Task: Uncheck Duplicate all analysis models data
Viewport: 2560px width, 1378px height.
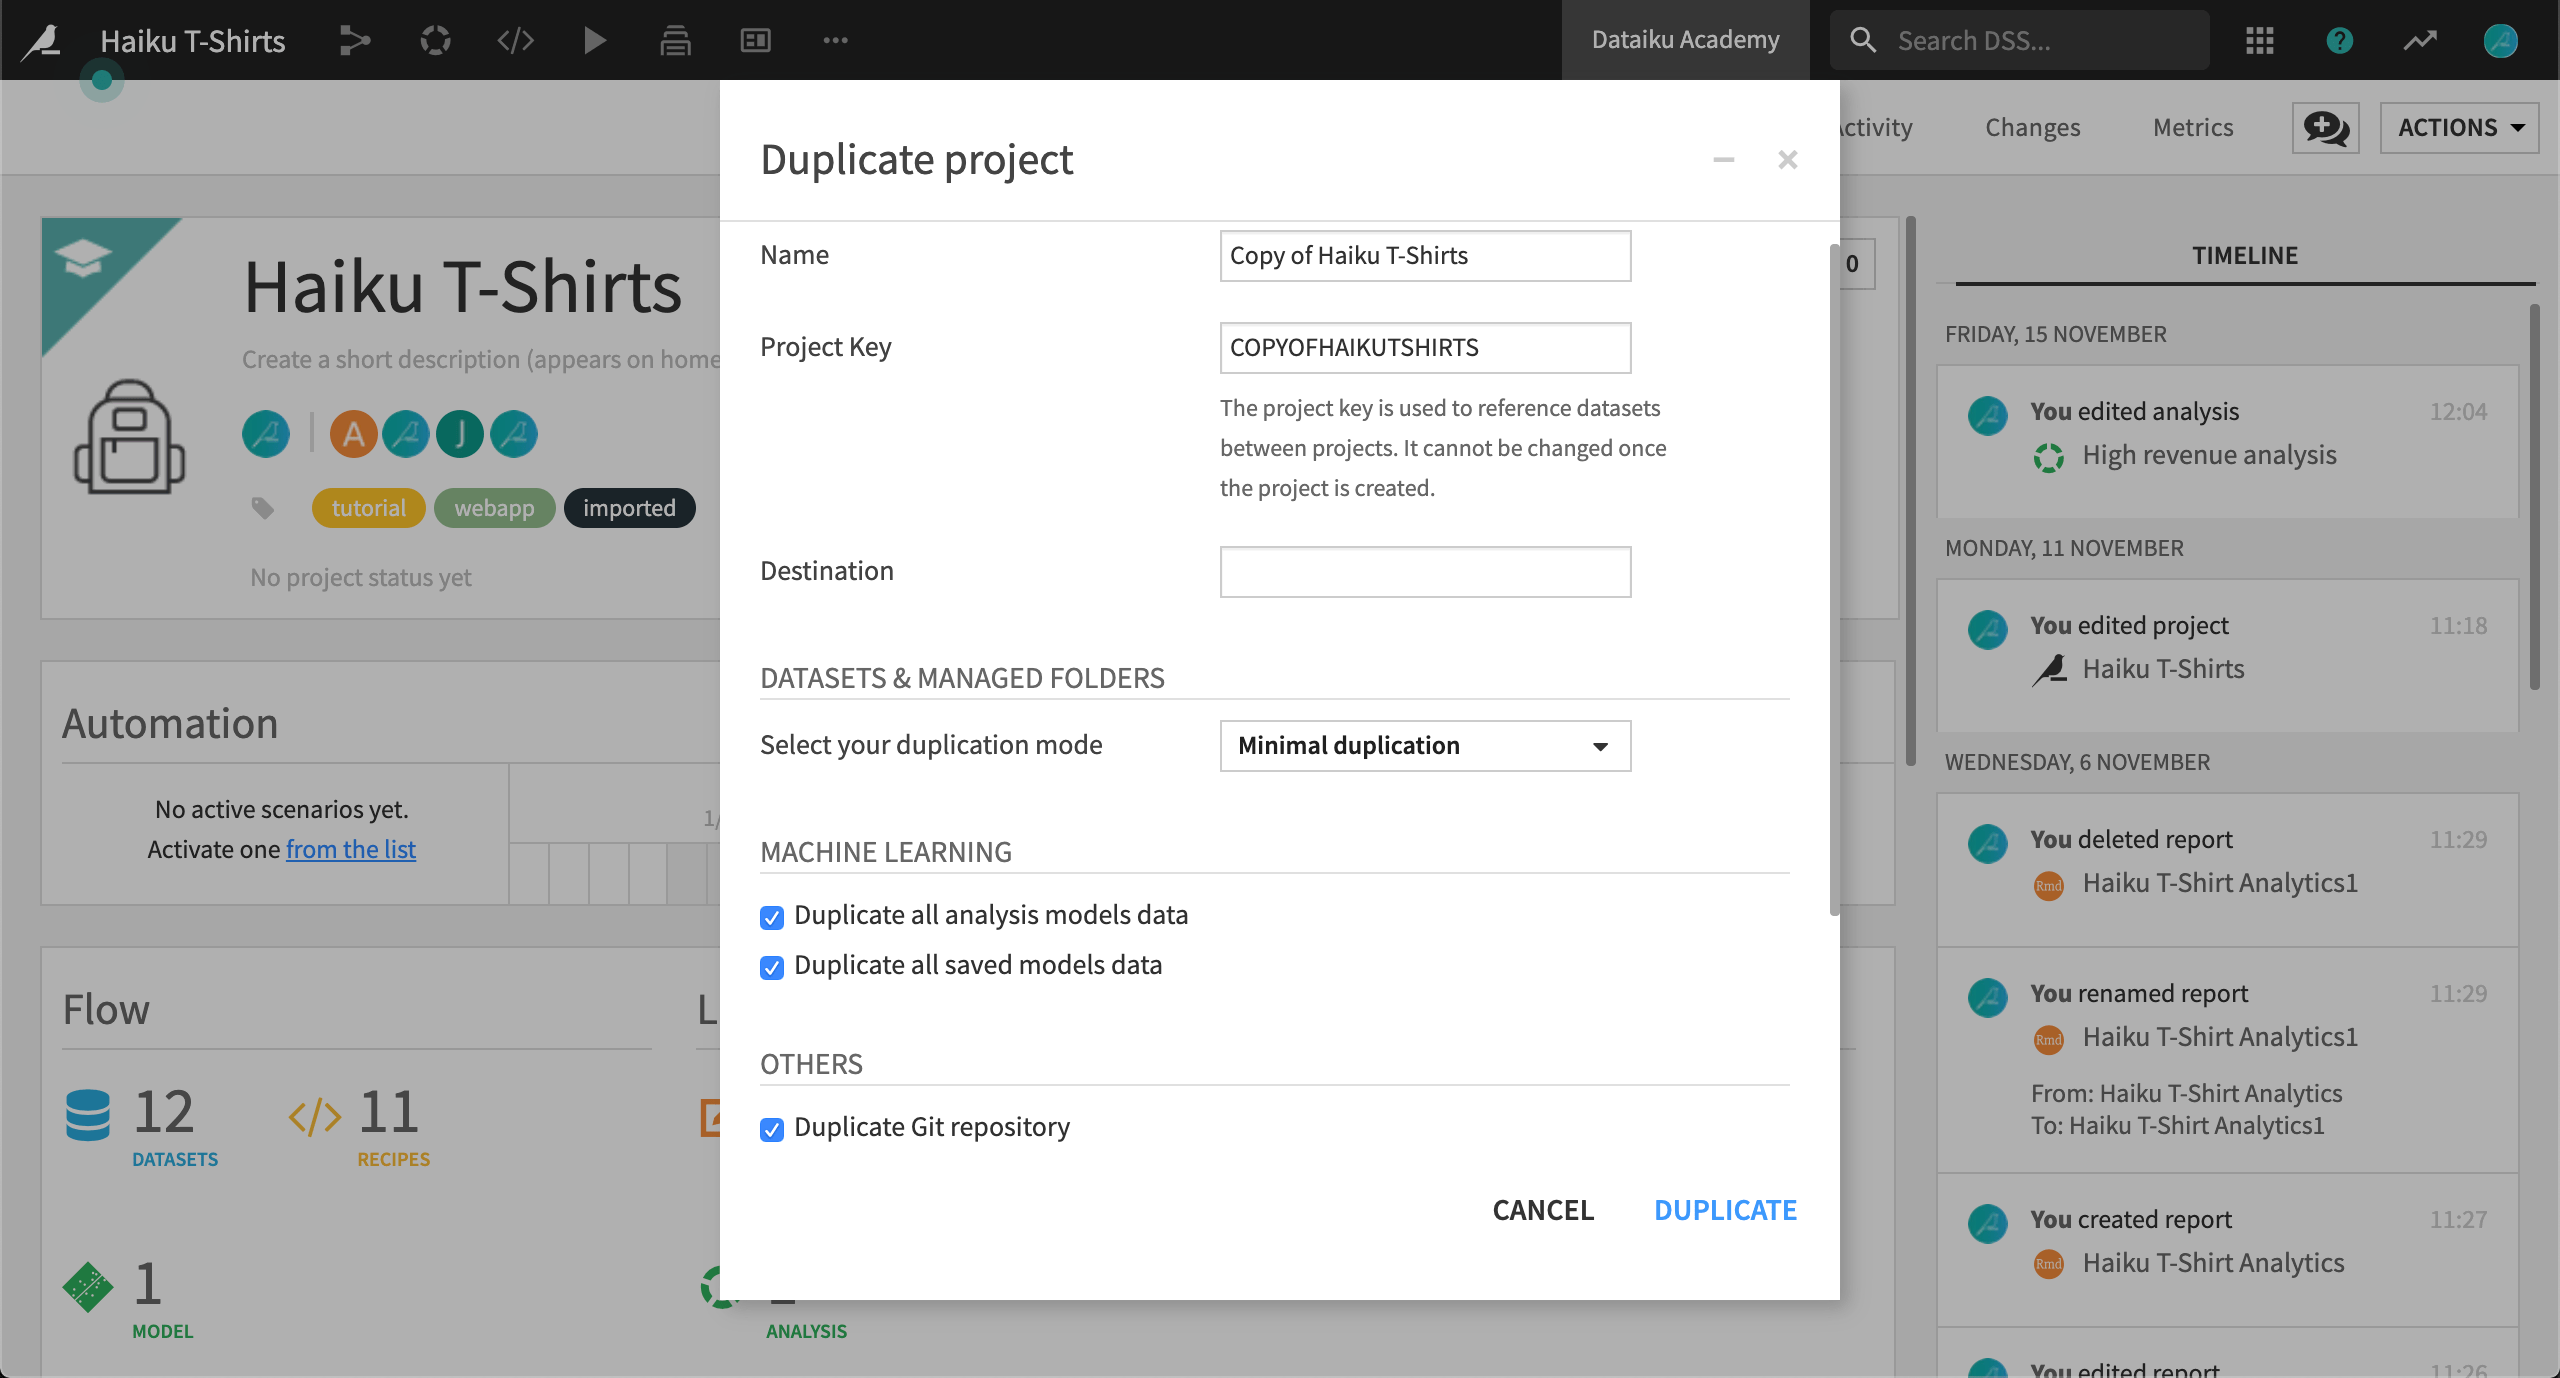Action: tap(771, 917)
